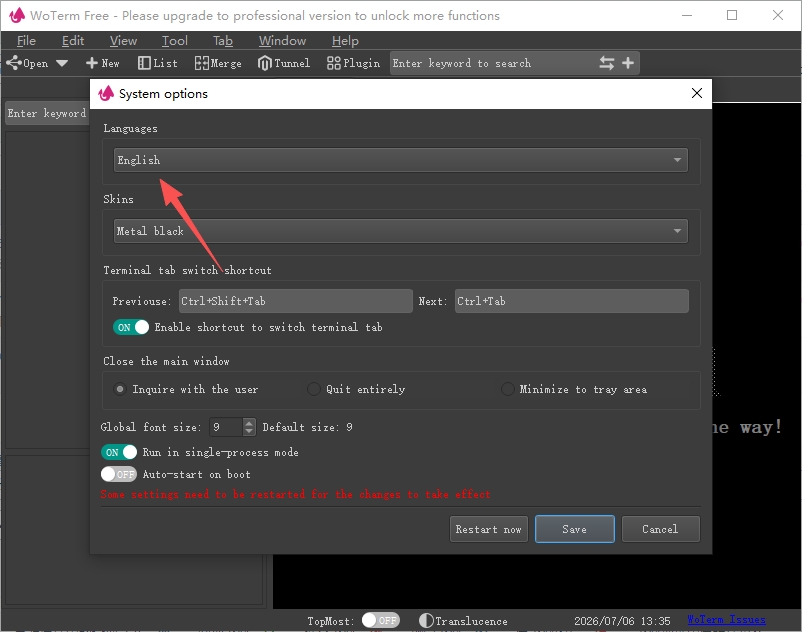802x632 pixels.
Task: Click the Restart now button
Action: pos(488,529)
